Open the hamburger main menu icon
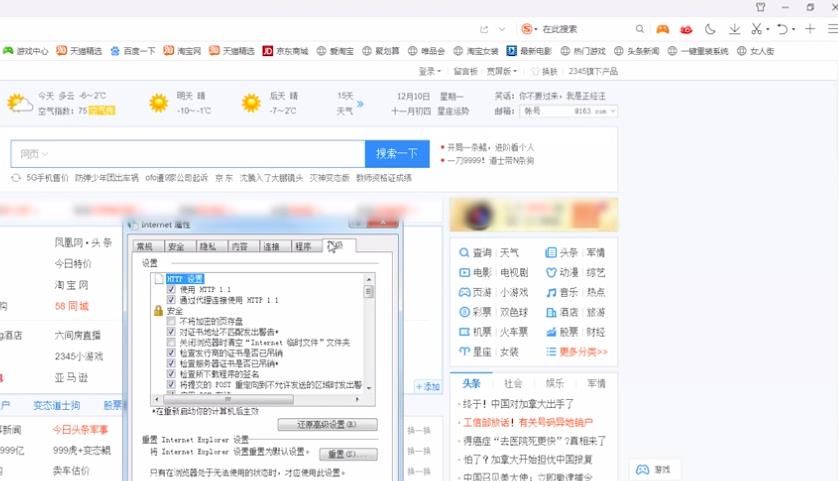 point(833,29)
